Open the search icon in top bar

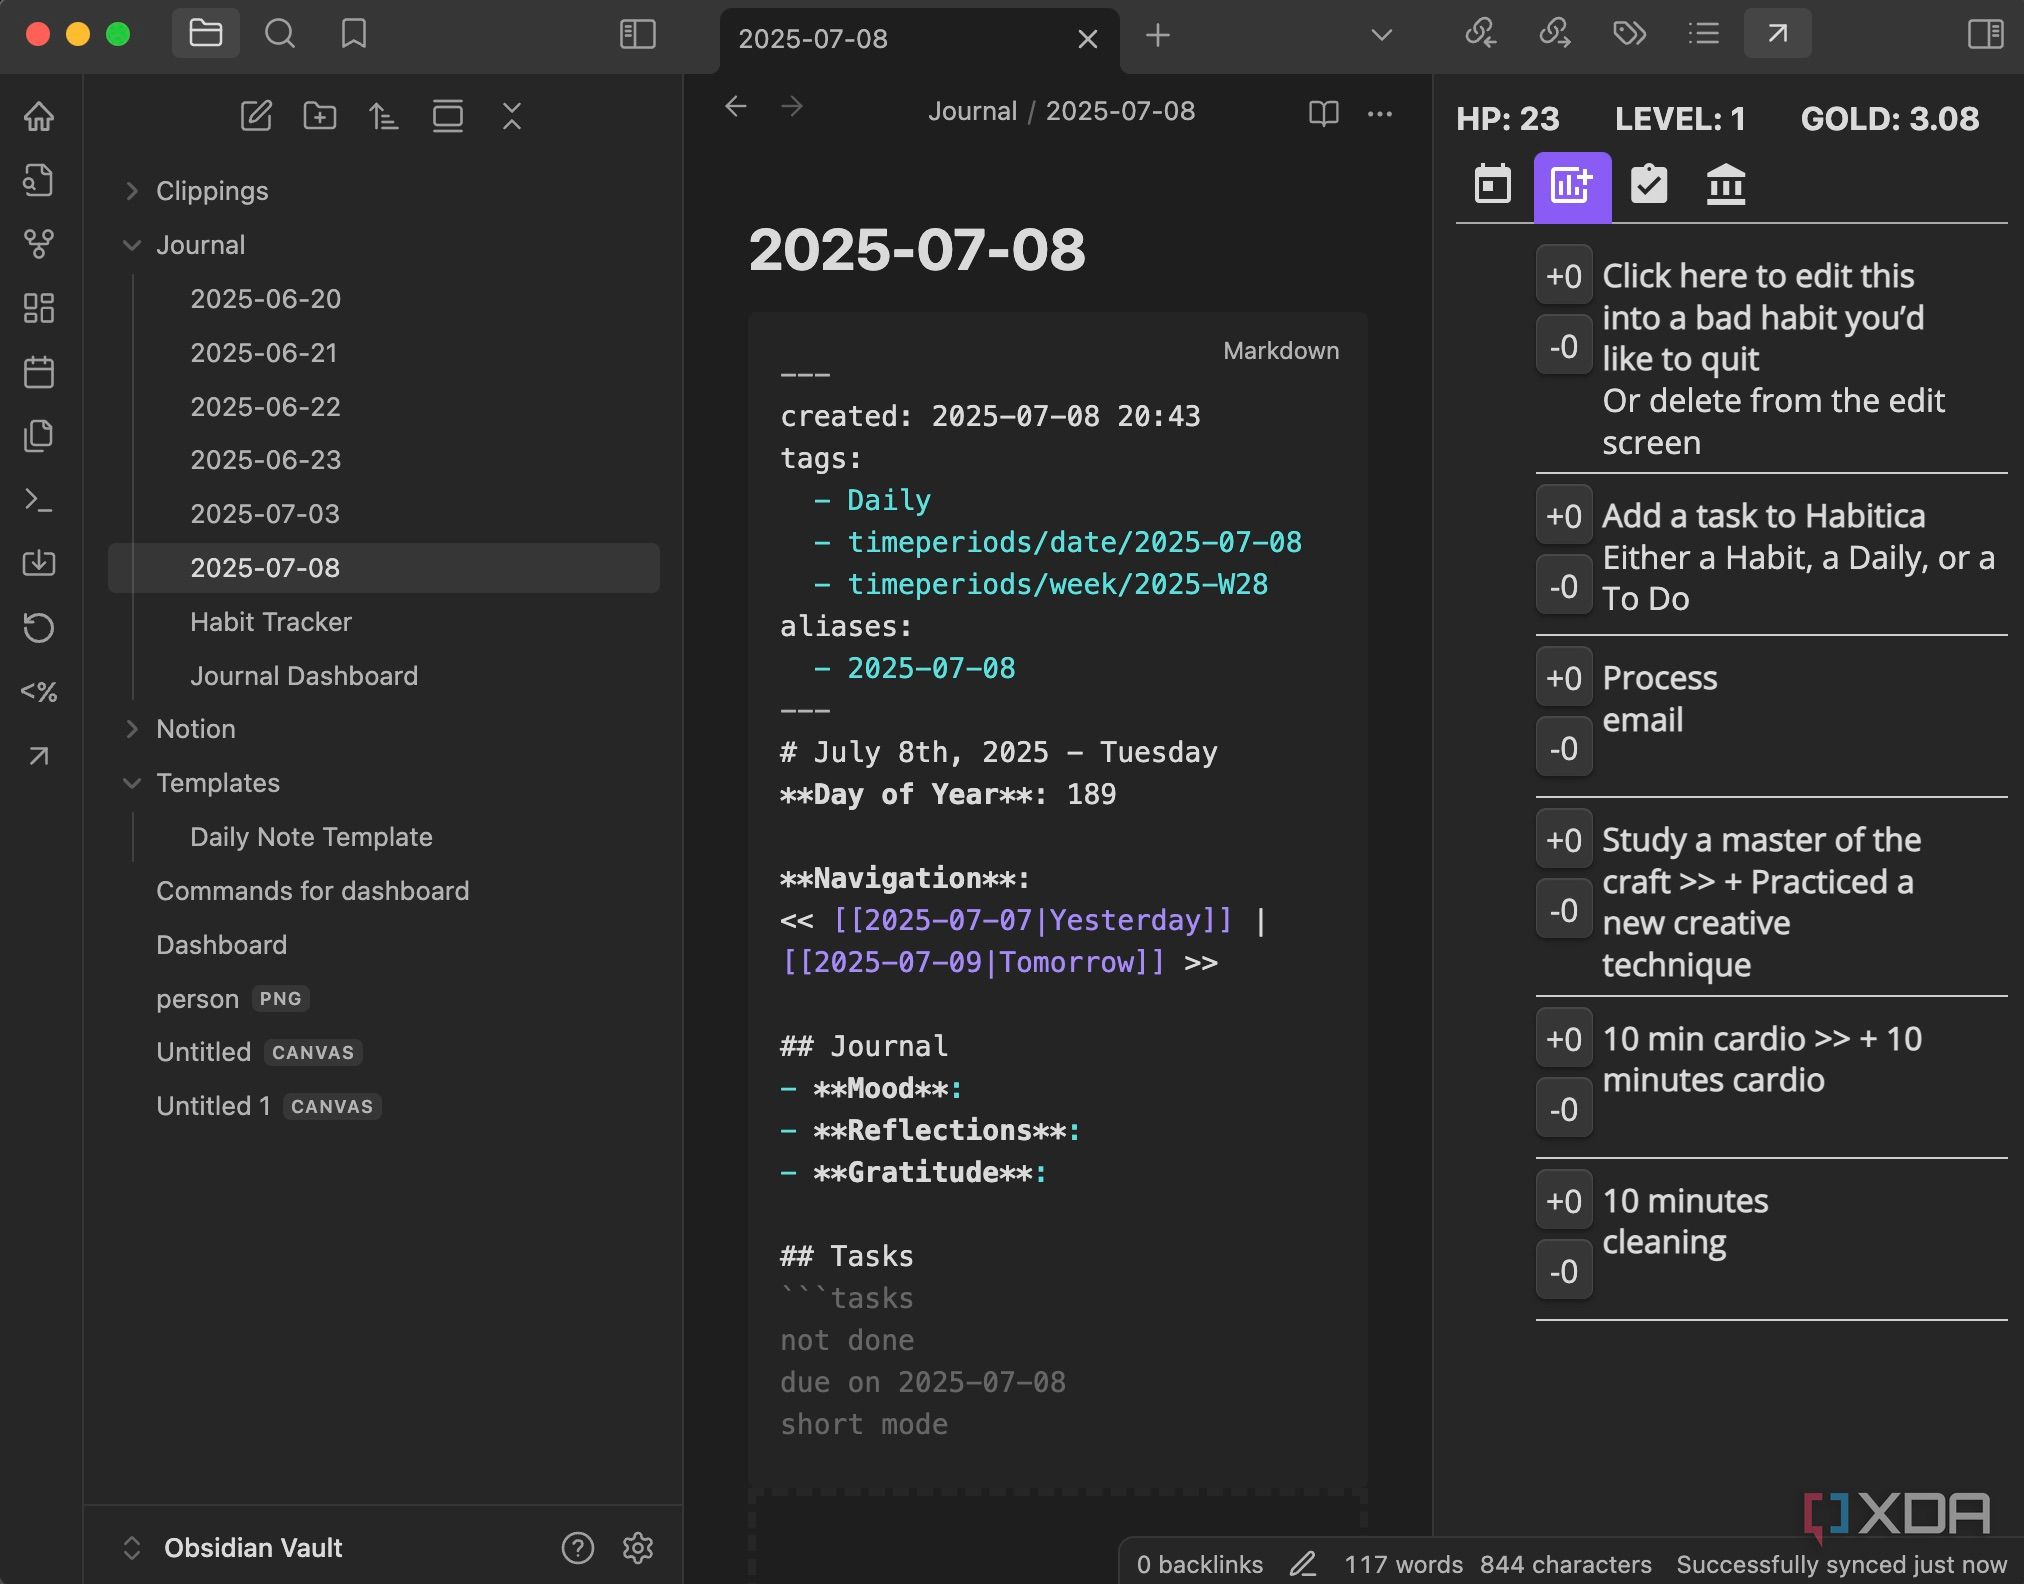click(280, 34)
